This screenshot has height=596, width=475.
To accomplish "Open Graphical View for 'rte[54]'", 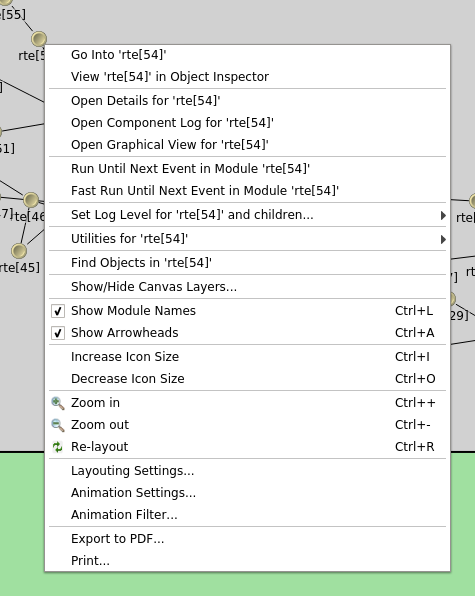I will pyautogui.click(x=247, y=145).
